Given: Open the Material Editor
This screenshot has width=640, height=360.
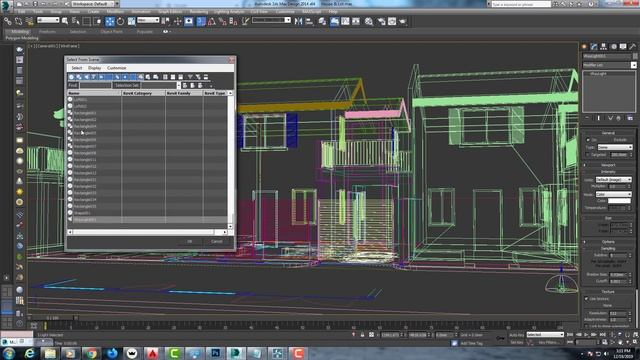Looking at the screenshot, I should point(369,21).
